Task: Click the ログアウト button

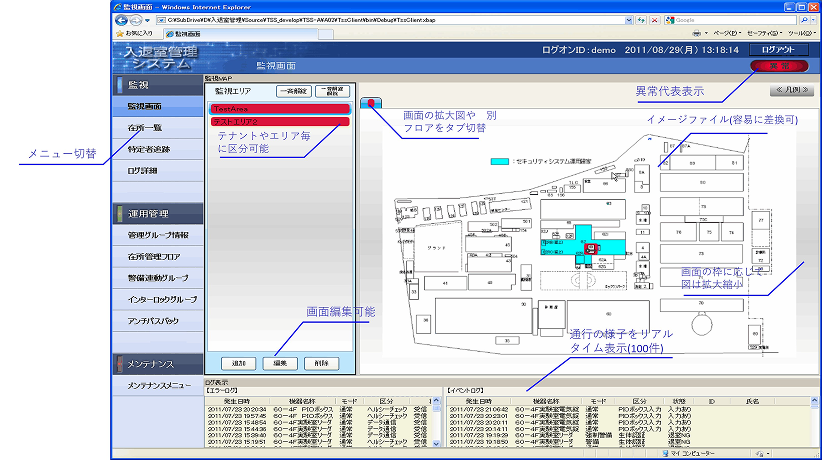Action: pos(779,49)
